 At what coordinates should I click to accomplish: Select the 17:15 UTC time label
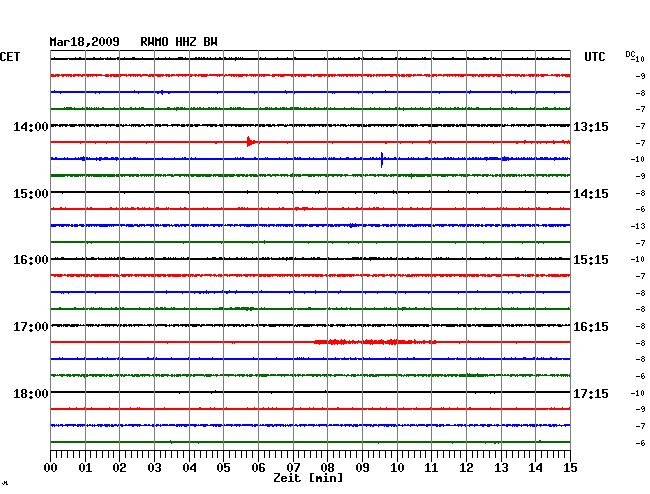click(x=591, y=393)
